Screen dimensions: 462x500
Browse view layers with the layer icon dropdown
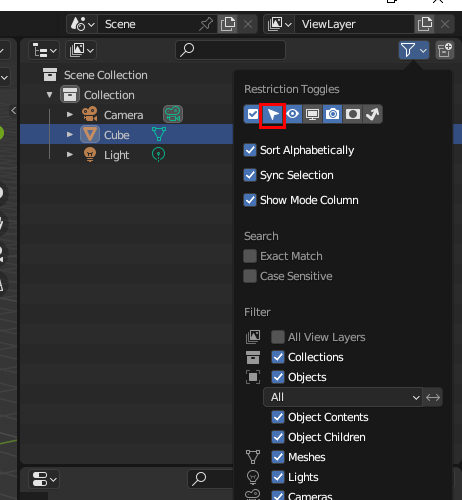279,24
